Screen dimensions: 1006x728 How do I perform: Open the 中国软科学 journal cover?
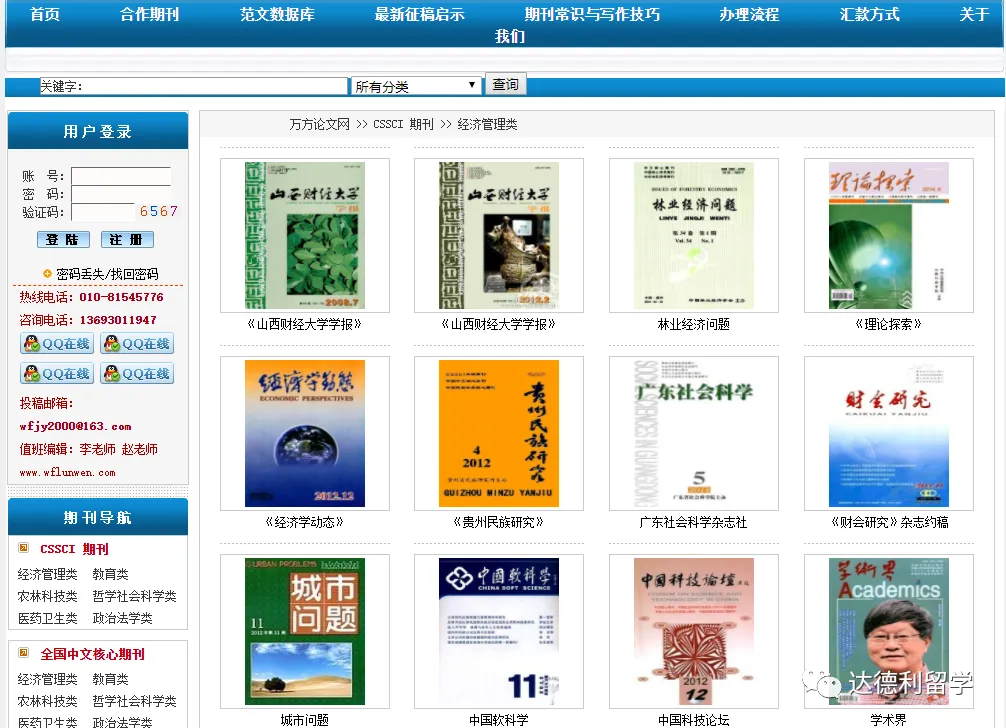coord(499,632)
